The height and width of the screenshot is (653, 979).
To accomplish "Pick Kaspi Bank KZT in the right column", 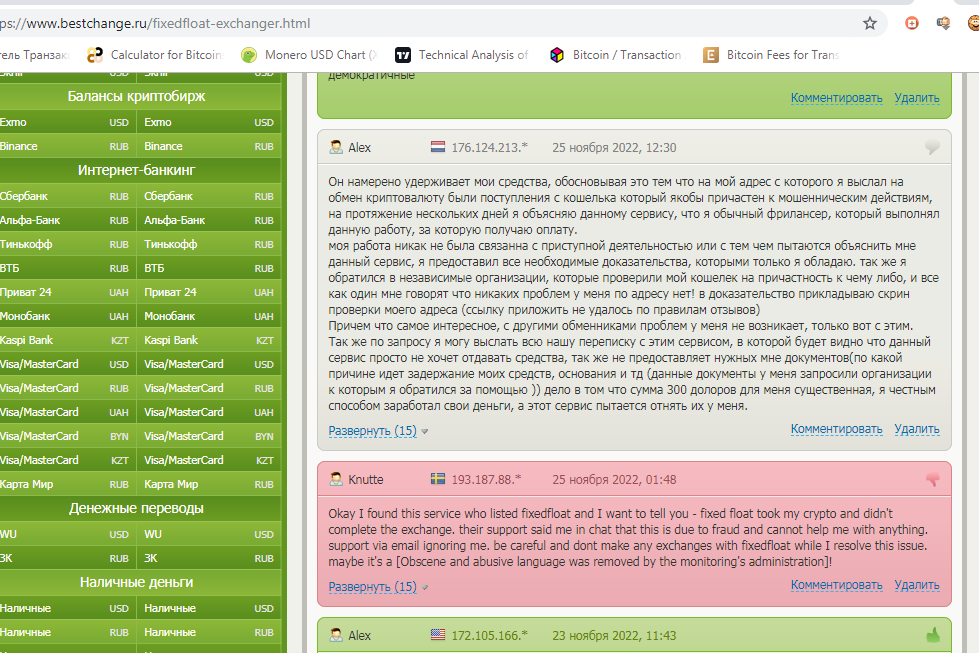I will (x=209, y=340).
